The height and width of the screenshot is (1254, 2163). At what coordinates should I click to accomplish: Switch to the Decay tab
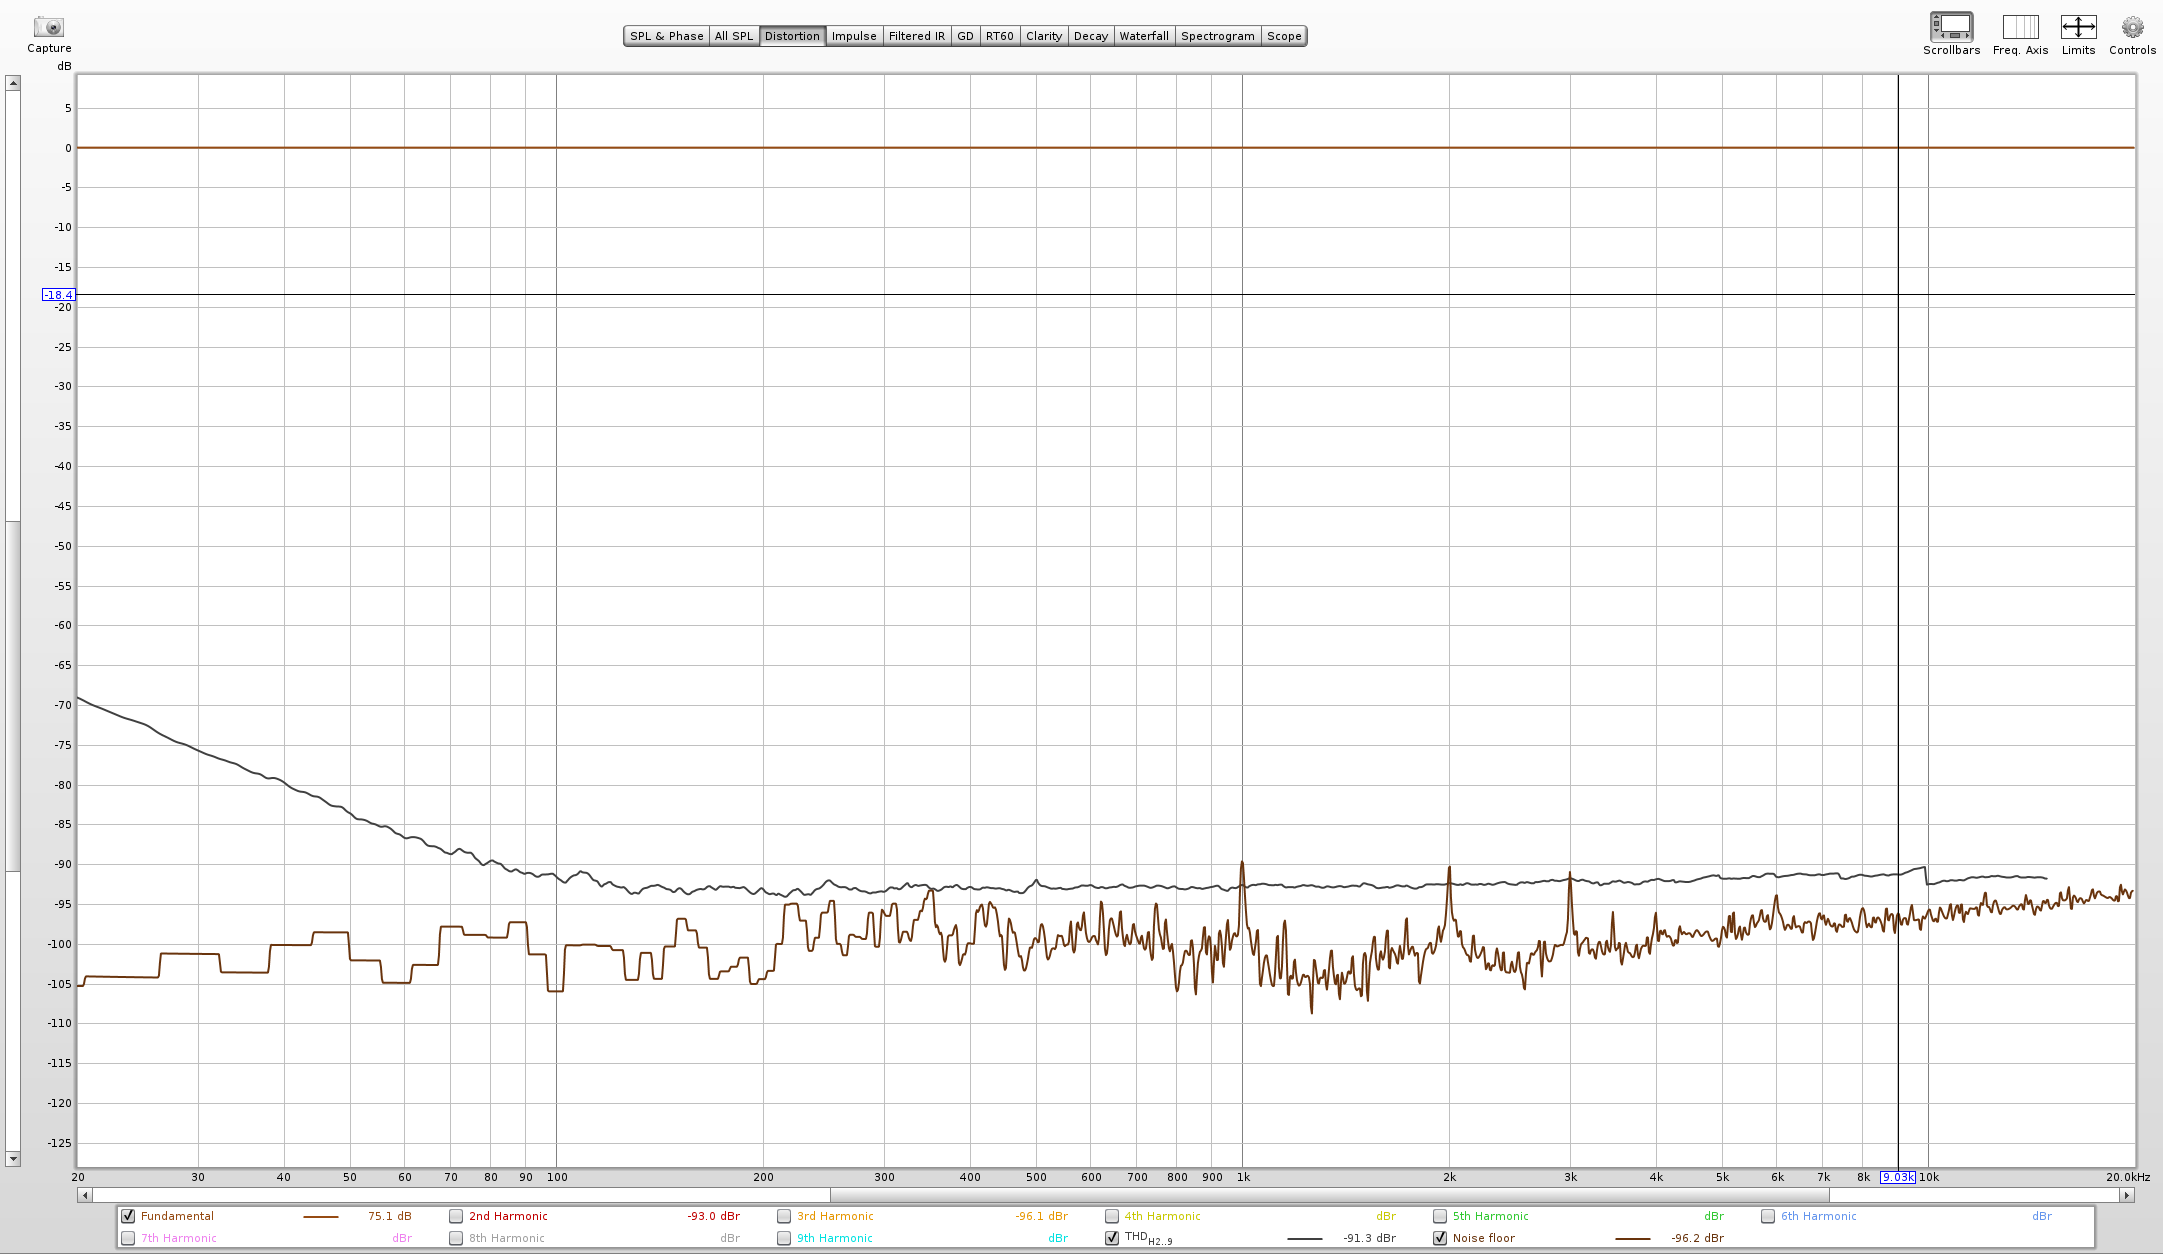click(x=1091, y=36)
